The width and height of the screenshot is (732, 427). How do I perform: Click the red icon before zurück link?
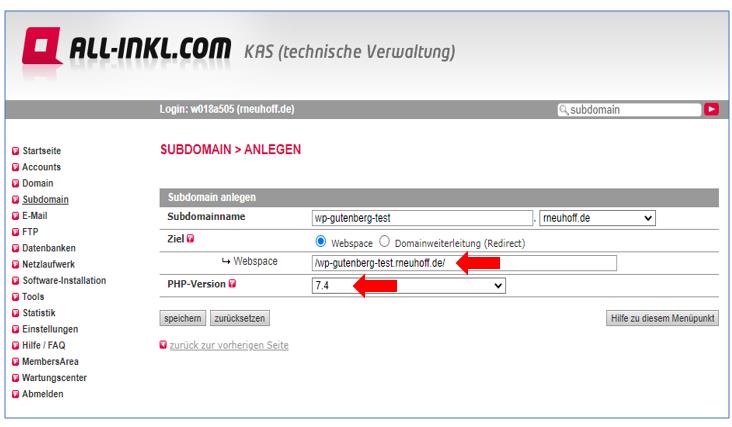pyautogui.click(x=165, y=345)
